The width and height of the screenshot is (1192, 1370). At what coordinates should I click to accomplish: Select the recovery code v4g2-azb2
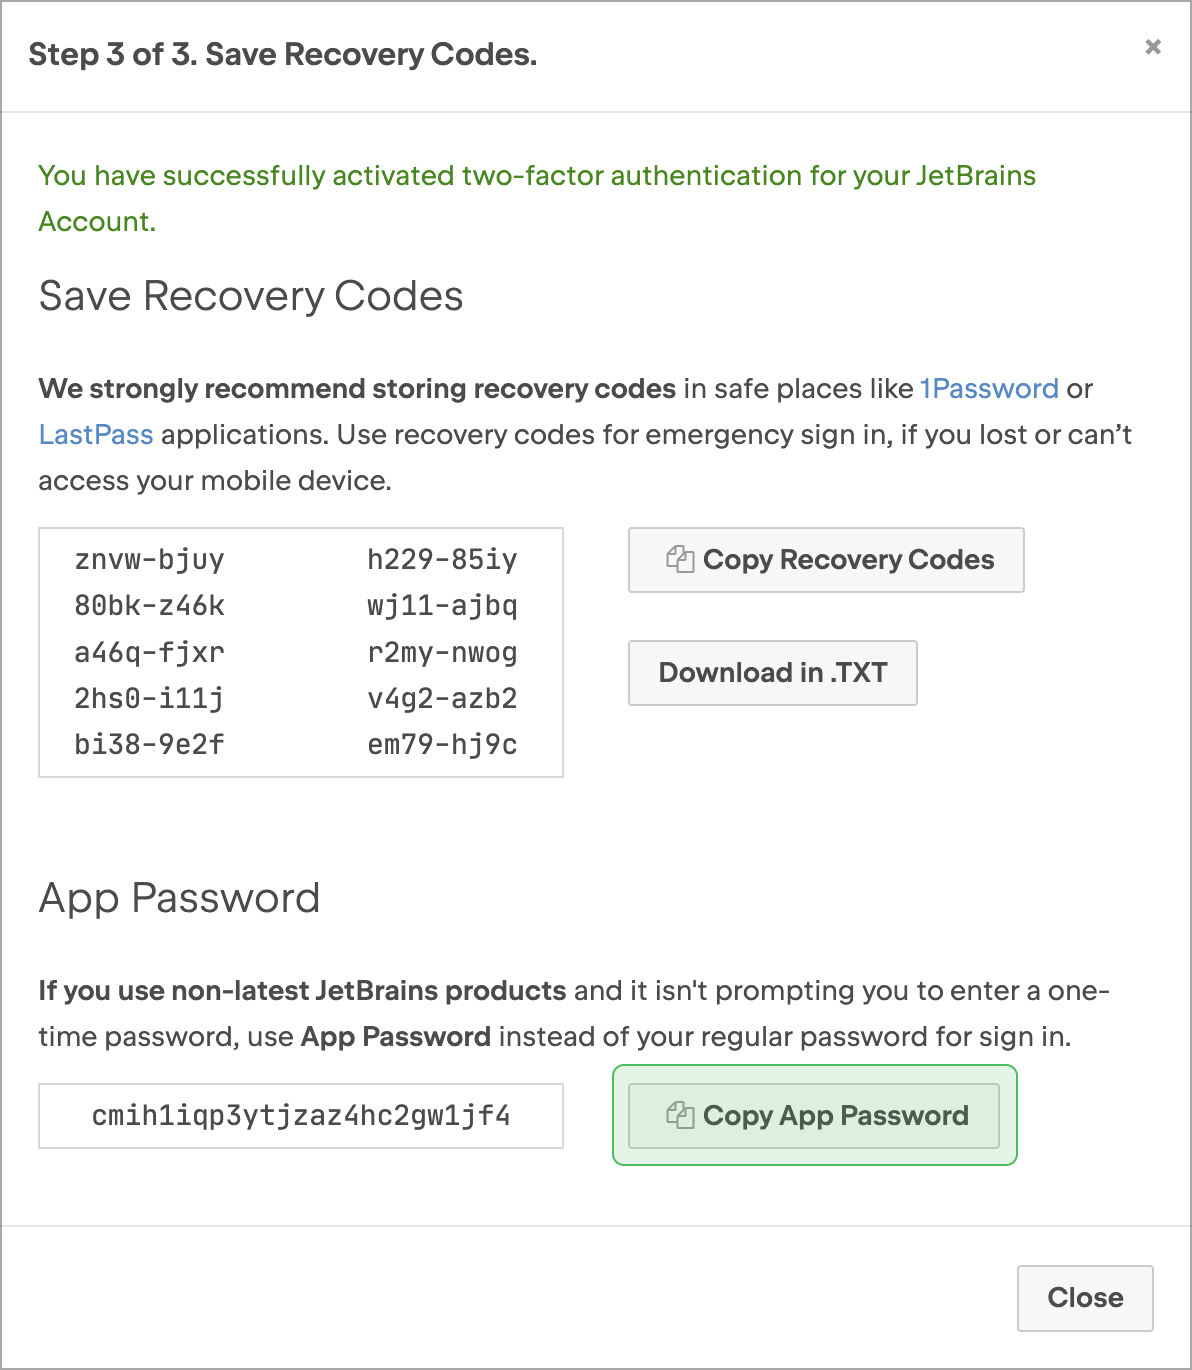[x=442, y=698]
